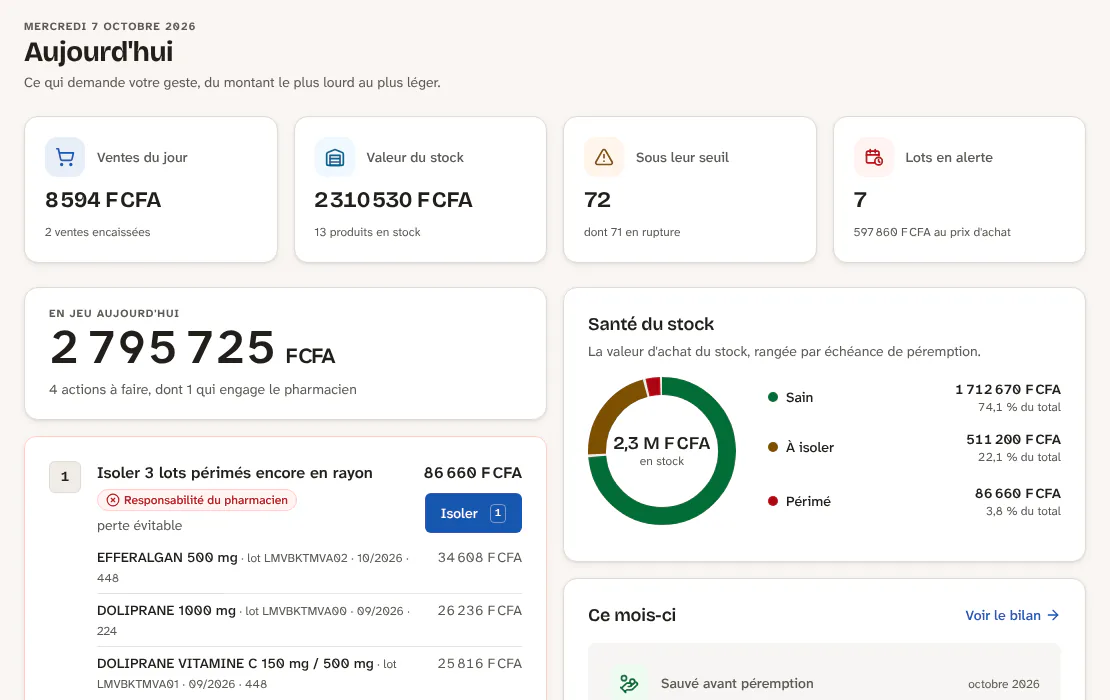Screen dimensions: 1110x700
Task: Click the octobre 2026 label
Action: coord(1004,684)
